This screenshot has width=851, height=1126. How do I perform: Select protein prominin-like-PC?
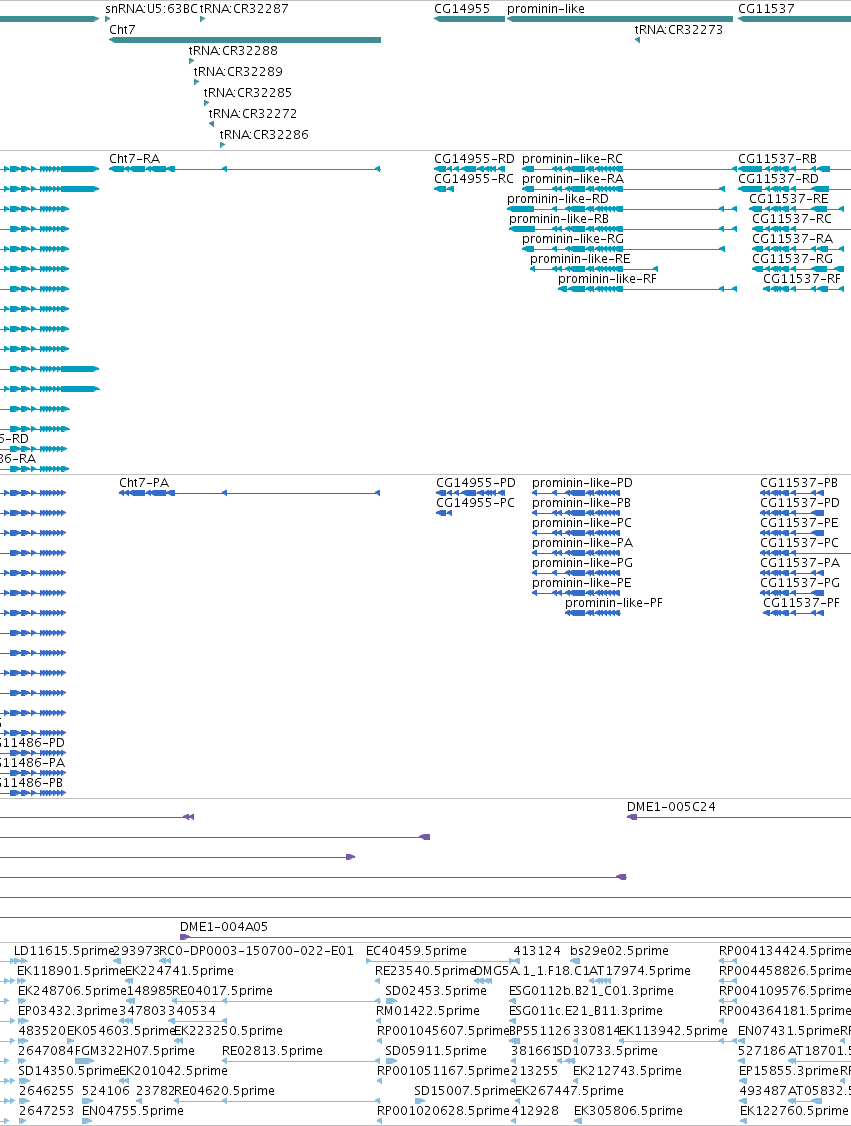582,524
